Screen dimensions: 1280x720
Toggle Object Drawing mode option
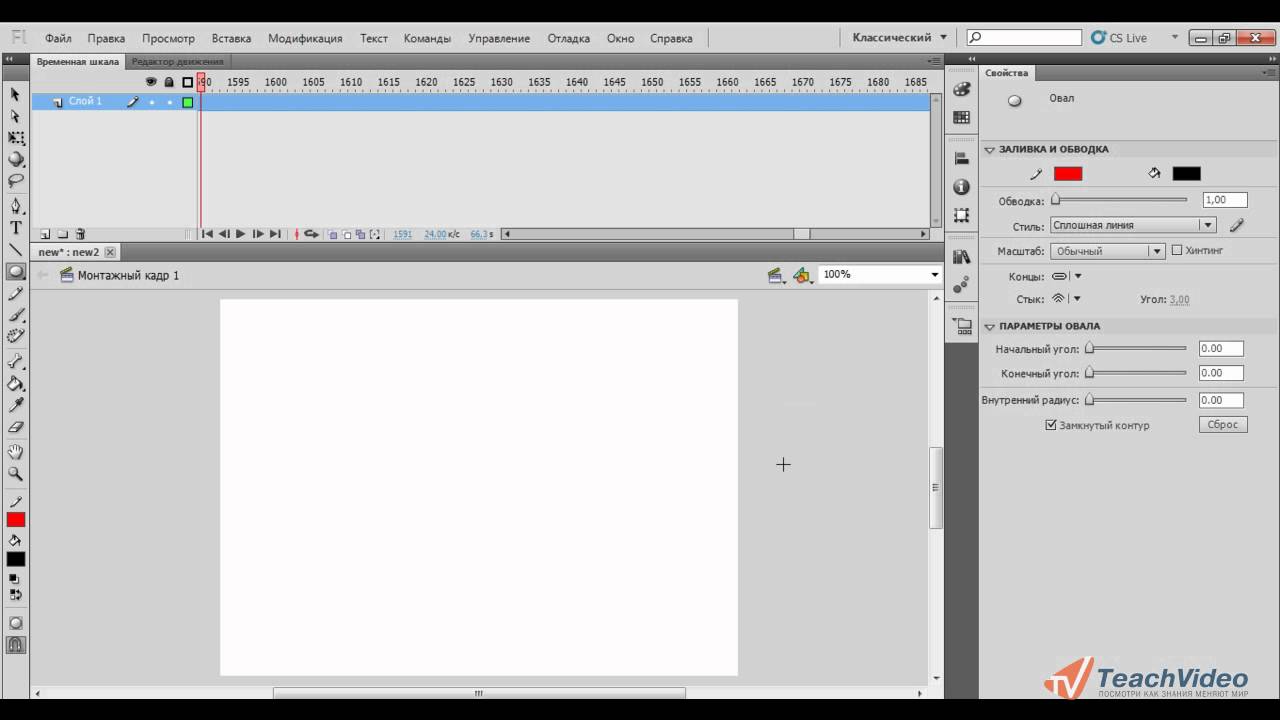(x=16, y=623)
